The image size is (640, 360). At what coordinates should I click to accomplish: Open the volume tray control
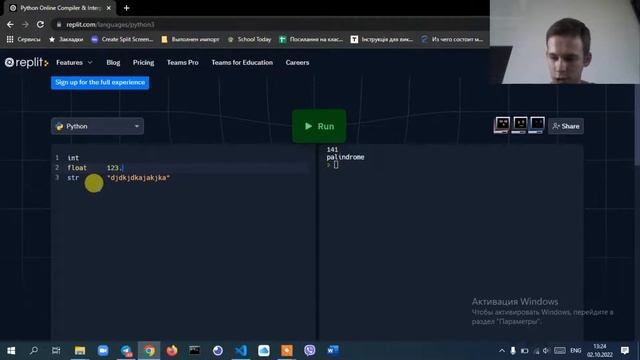coord(546,351)
